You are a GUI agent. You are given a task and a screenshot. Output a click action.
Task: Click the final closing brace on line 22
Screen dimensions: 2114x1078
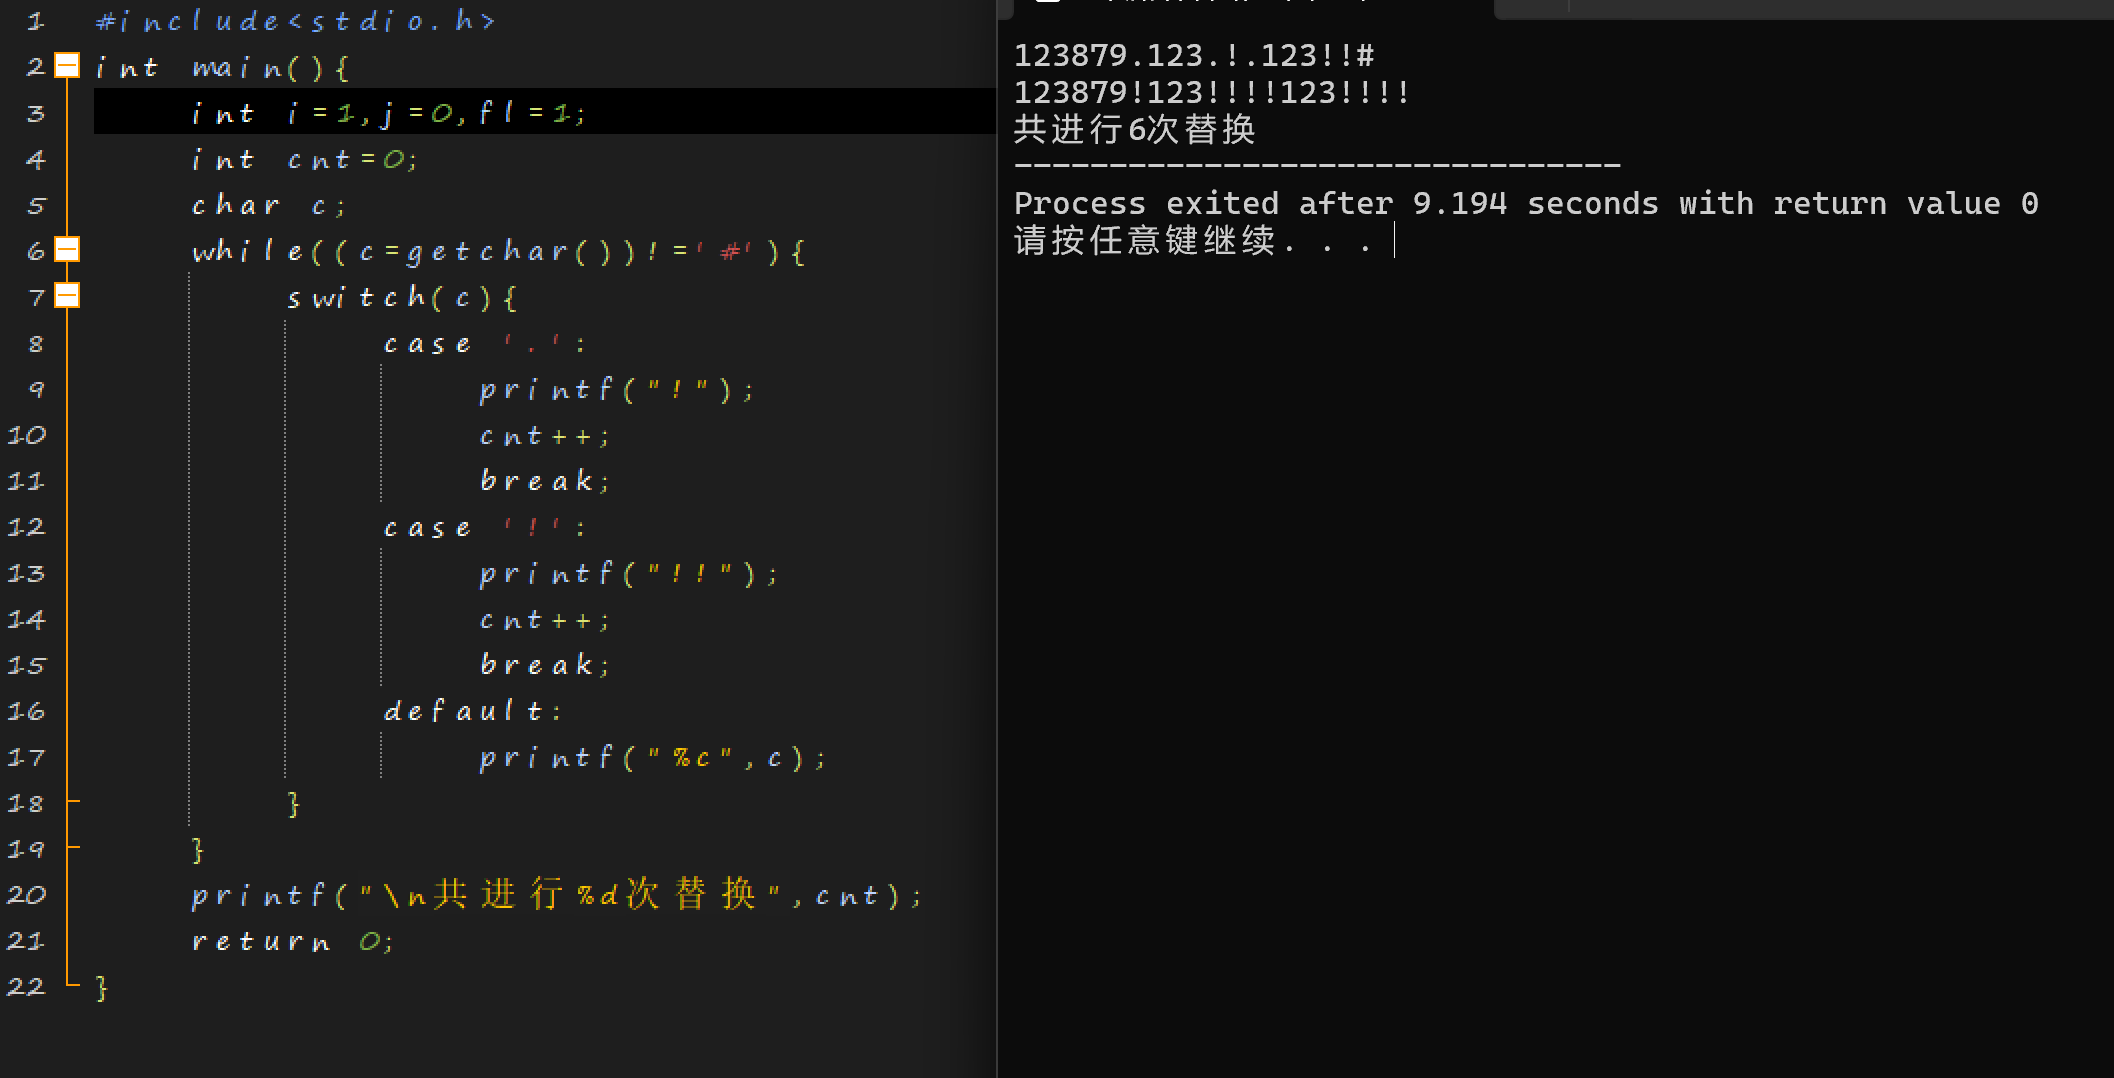coord(101,988)
